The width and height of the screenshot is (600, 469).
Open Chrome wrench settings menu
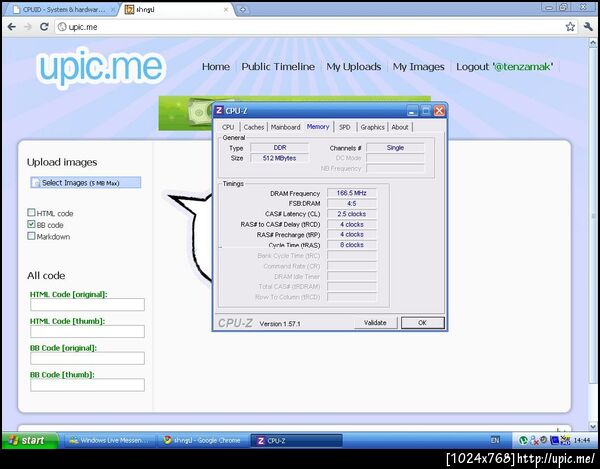(588, 26)
